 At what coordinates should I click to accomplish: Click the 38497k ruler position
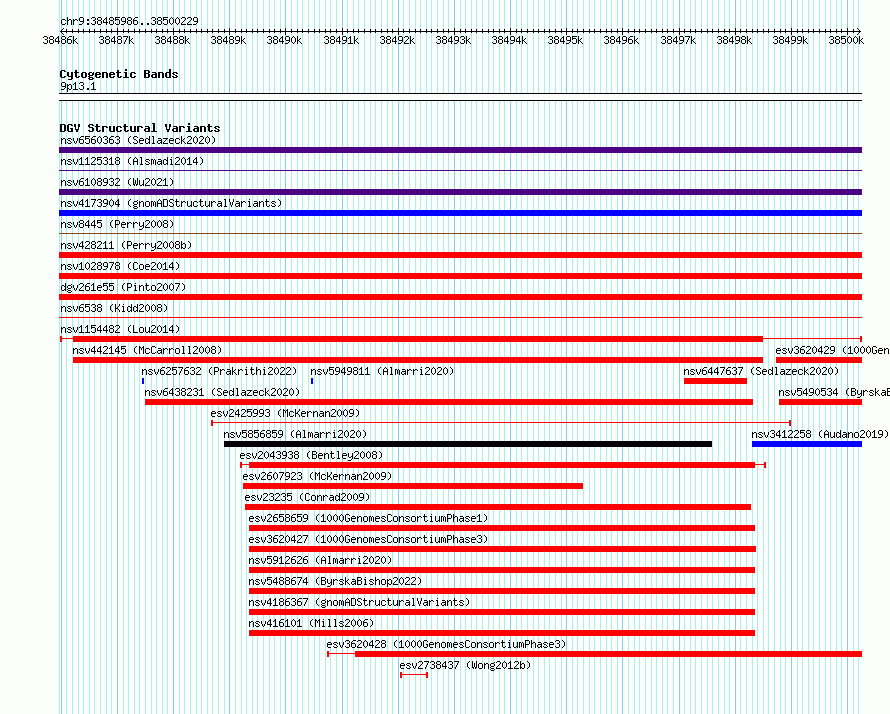click(678, 40)
